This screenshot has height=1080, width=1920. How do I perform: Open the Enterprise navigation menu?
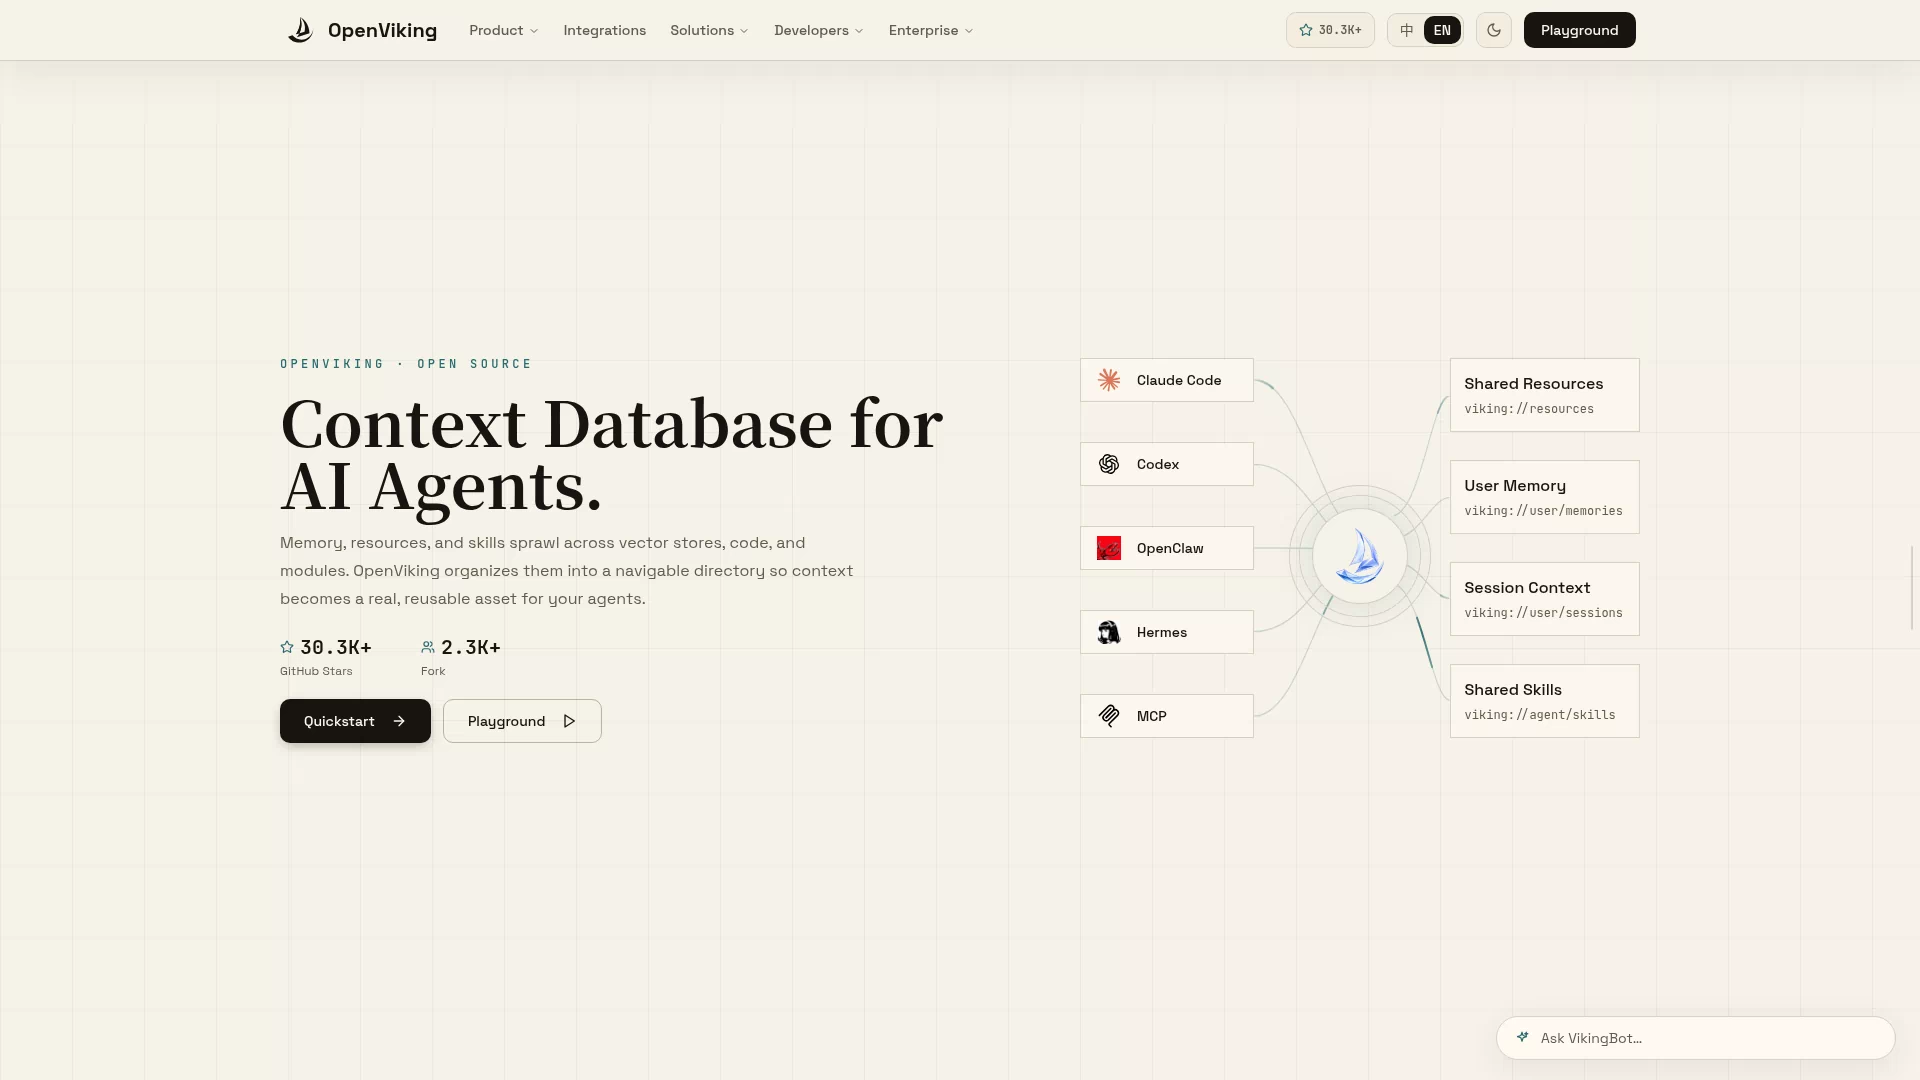(931, 30)
